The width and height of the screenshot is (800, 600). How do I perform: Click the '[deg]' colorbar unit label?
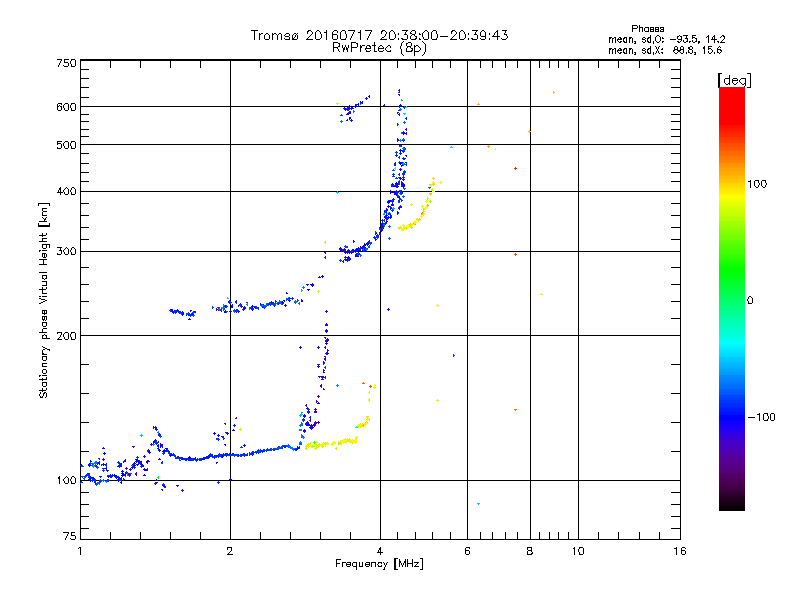(734, 80)
